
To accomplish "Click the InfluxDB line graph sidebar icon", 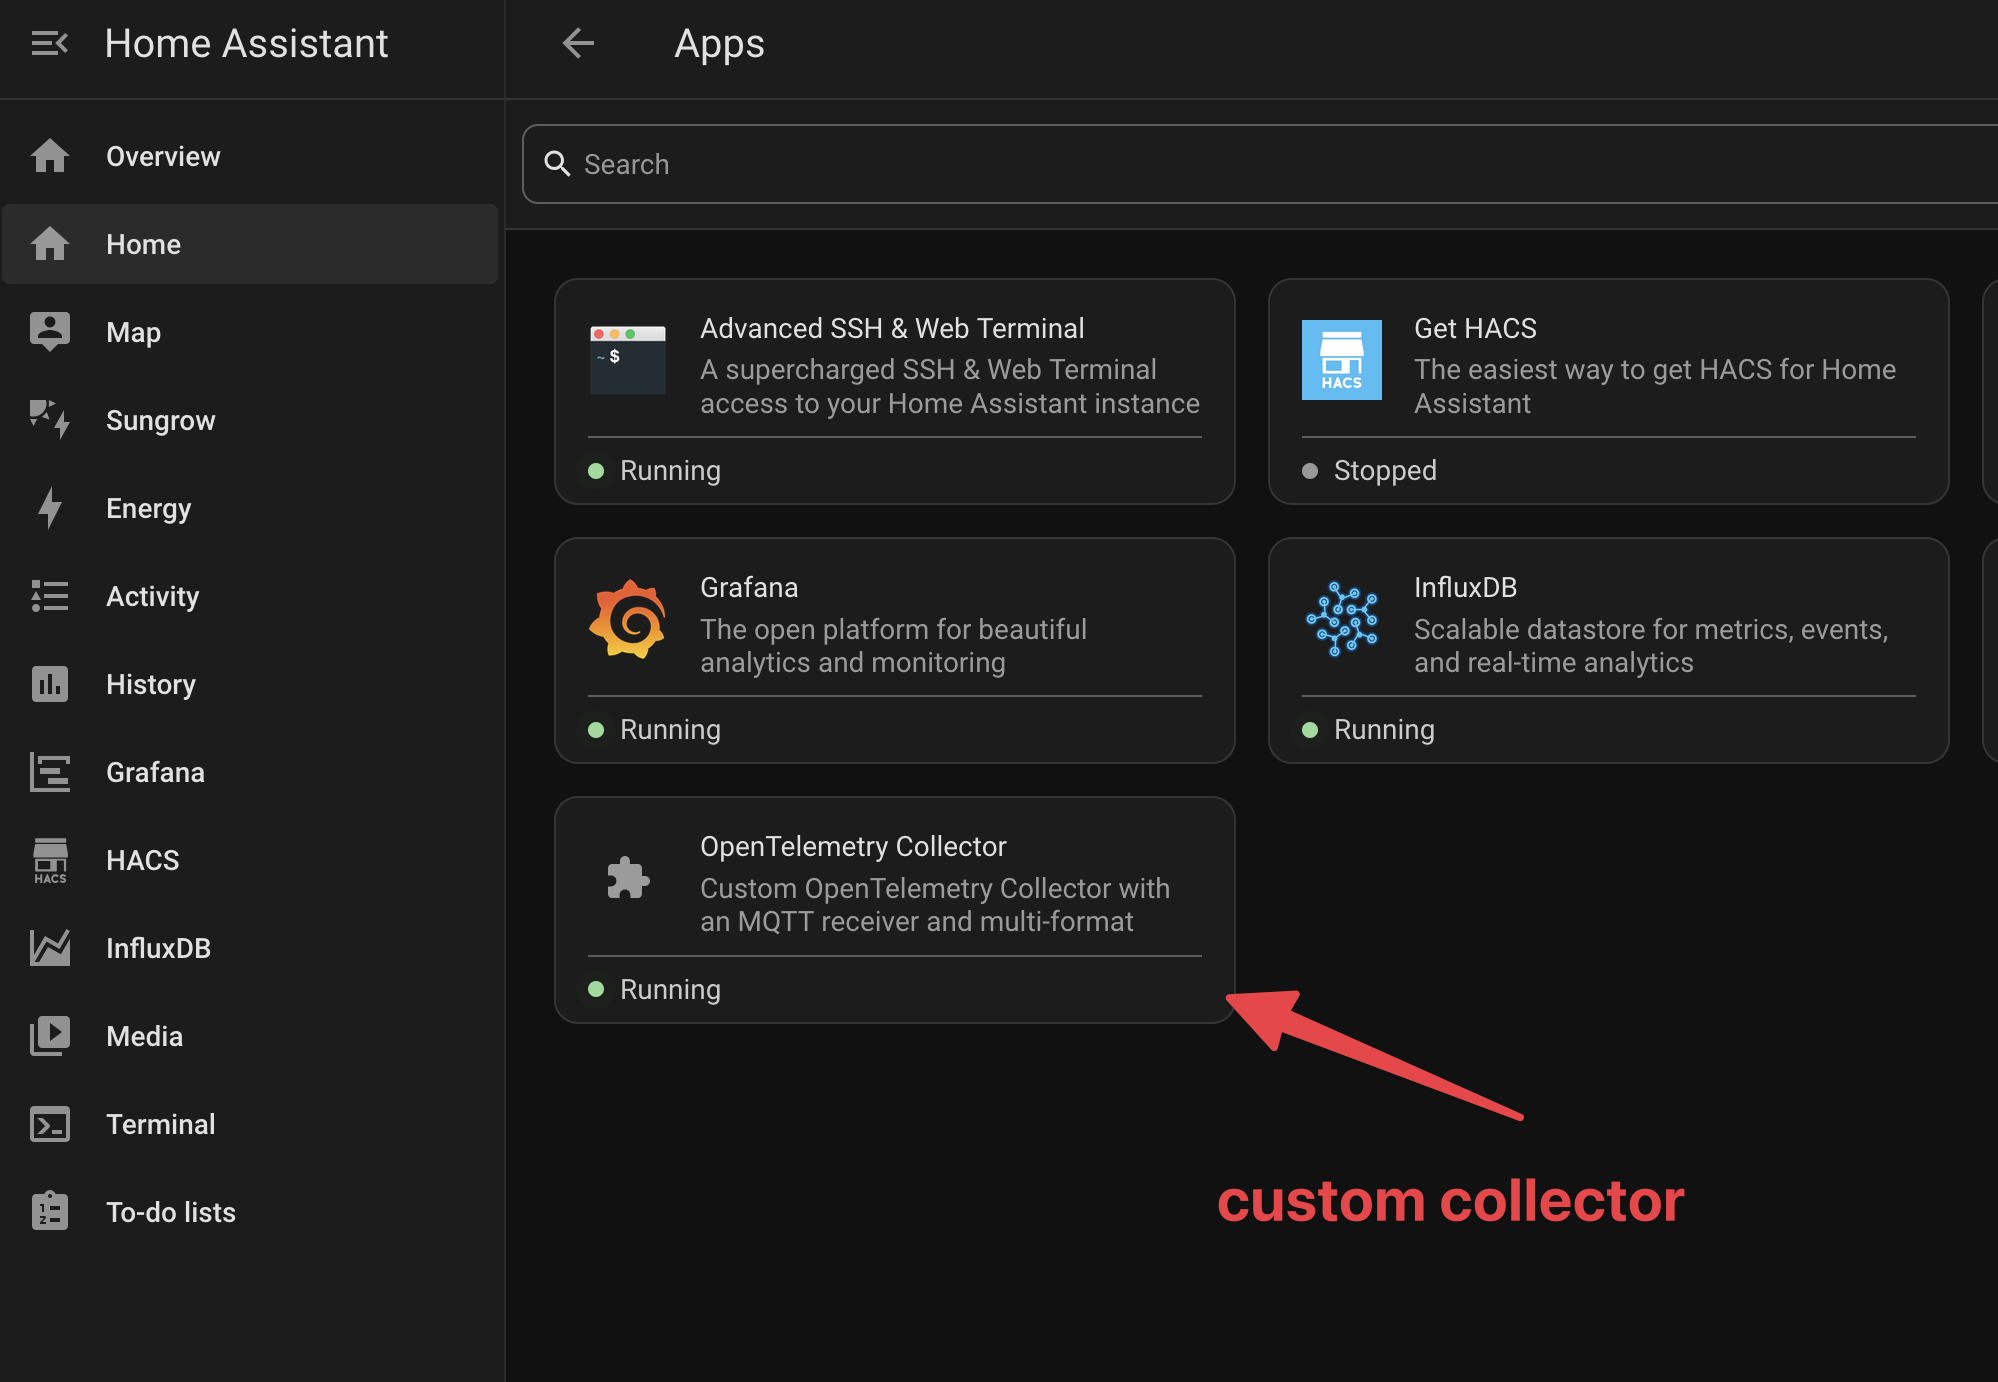I will point(49,948).
